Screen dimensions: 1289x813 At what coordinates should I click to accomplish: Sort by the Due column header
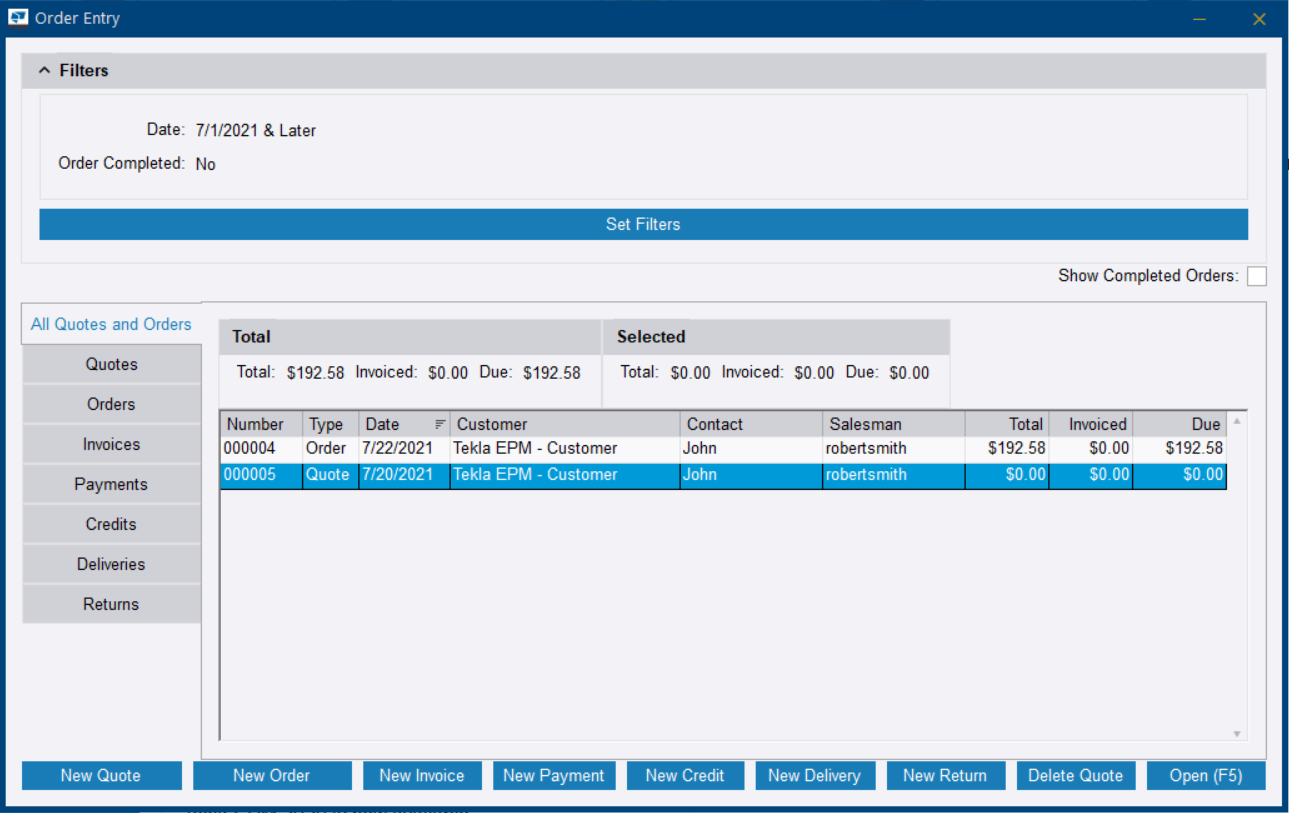[1179, 424]
